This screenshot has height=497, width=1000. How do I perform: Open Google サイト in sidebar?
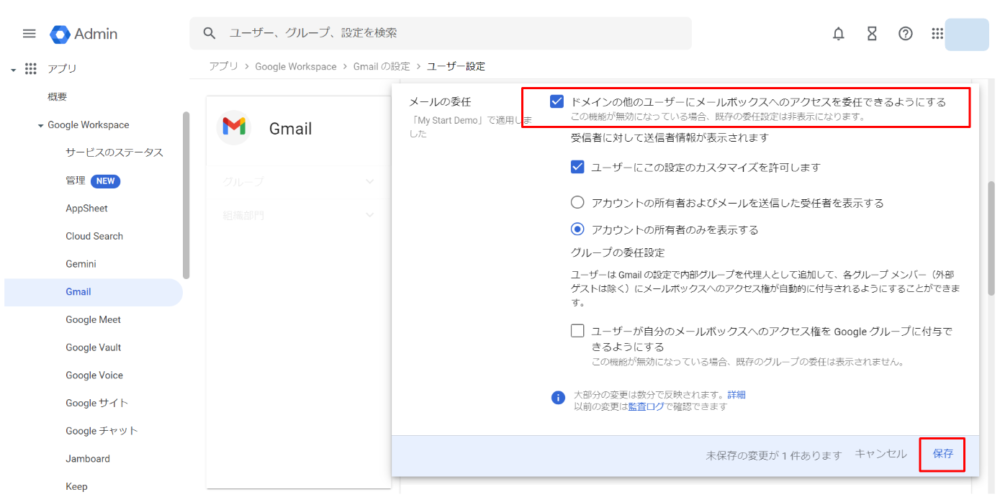(96, 403)
